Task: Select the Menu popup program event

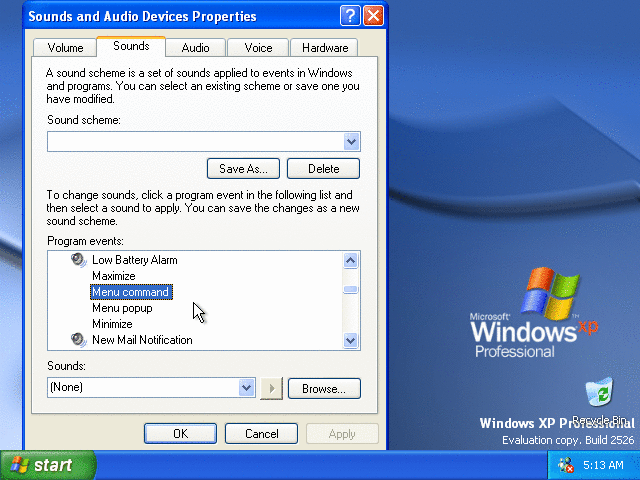Action: coord(122,308)
